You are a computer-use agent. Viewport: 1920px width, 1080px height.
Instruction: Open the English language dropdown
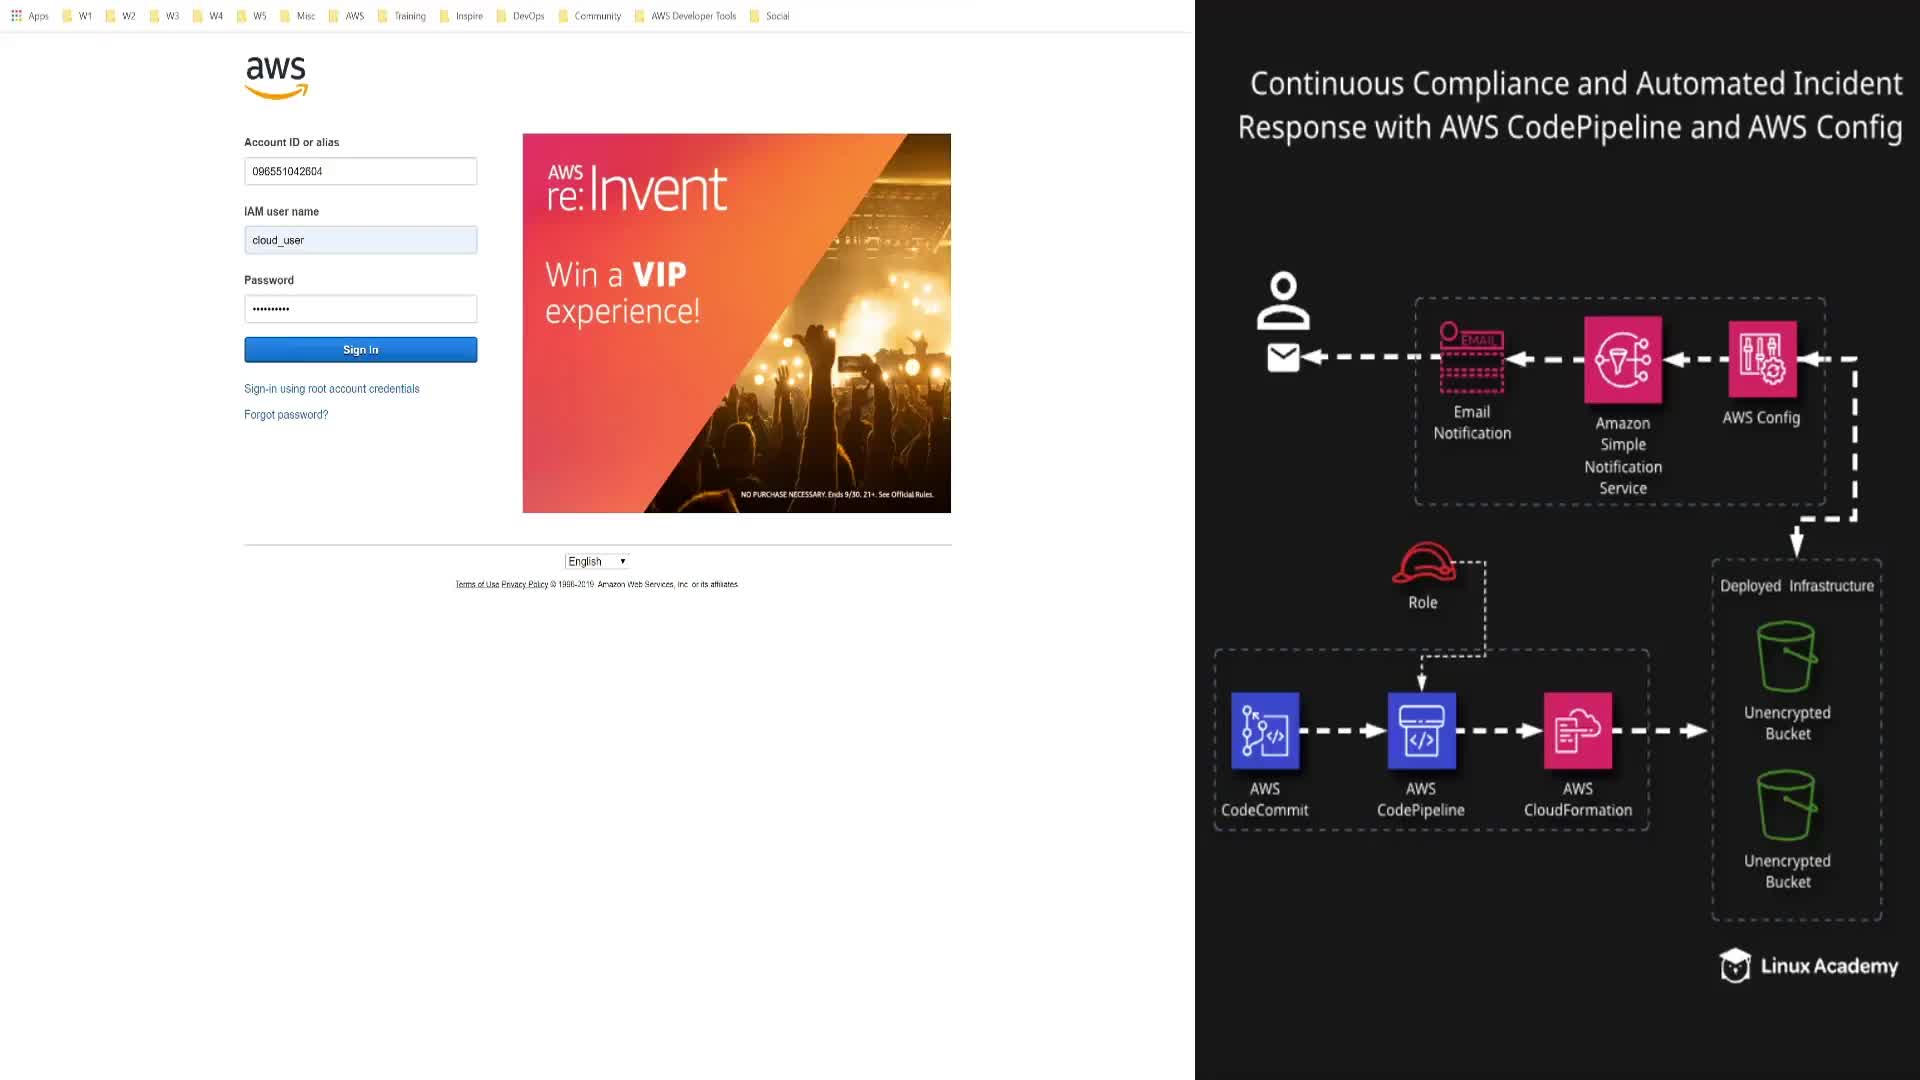[596, 561]
